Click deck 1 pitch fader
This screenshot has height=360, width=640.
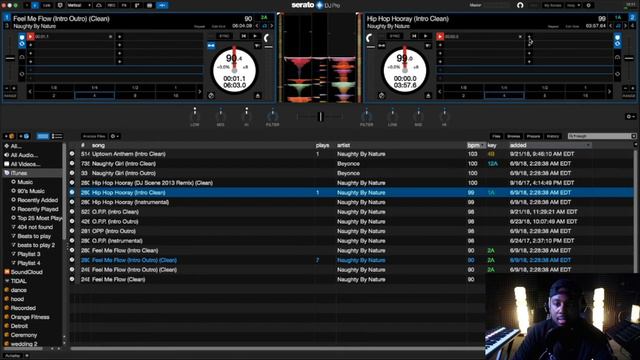click(x=10, y=59)
